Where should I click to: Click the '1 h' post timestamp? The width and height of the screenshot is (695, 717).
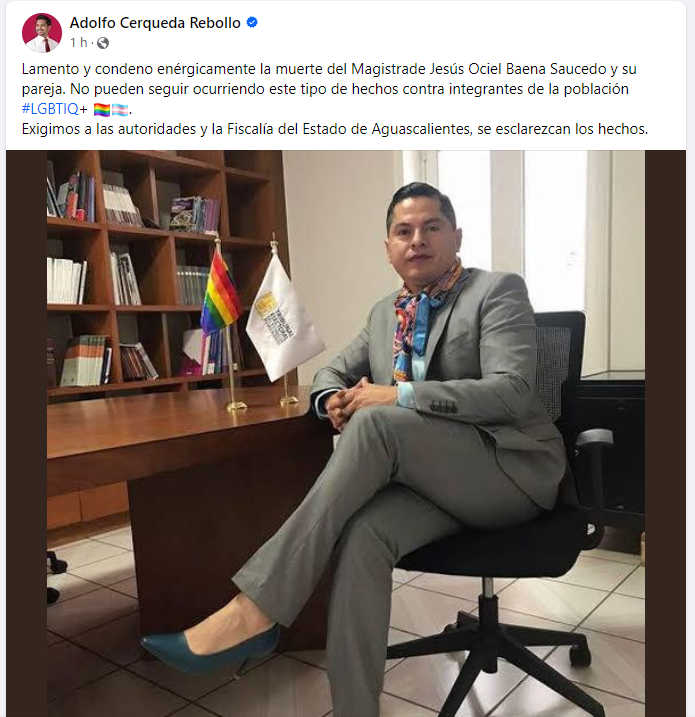pos(78,43)
